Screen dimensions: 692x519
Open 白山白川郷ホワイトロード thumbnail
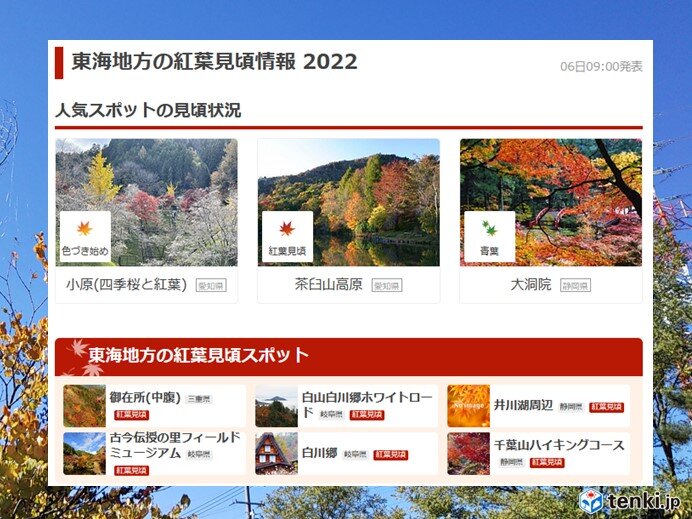(x=276, y=406)
